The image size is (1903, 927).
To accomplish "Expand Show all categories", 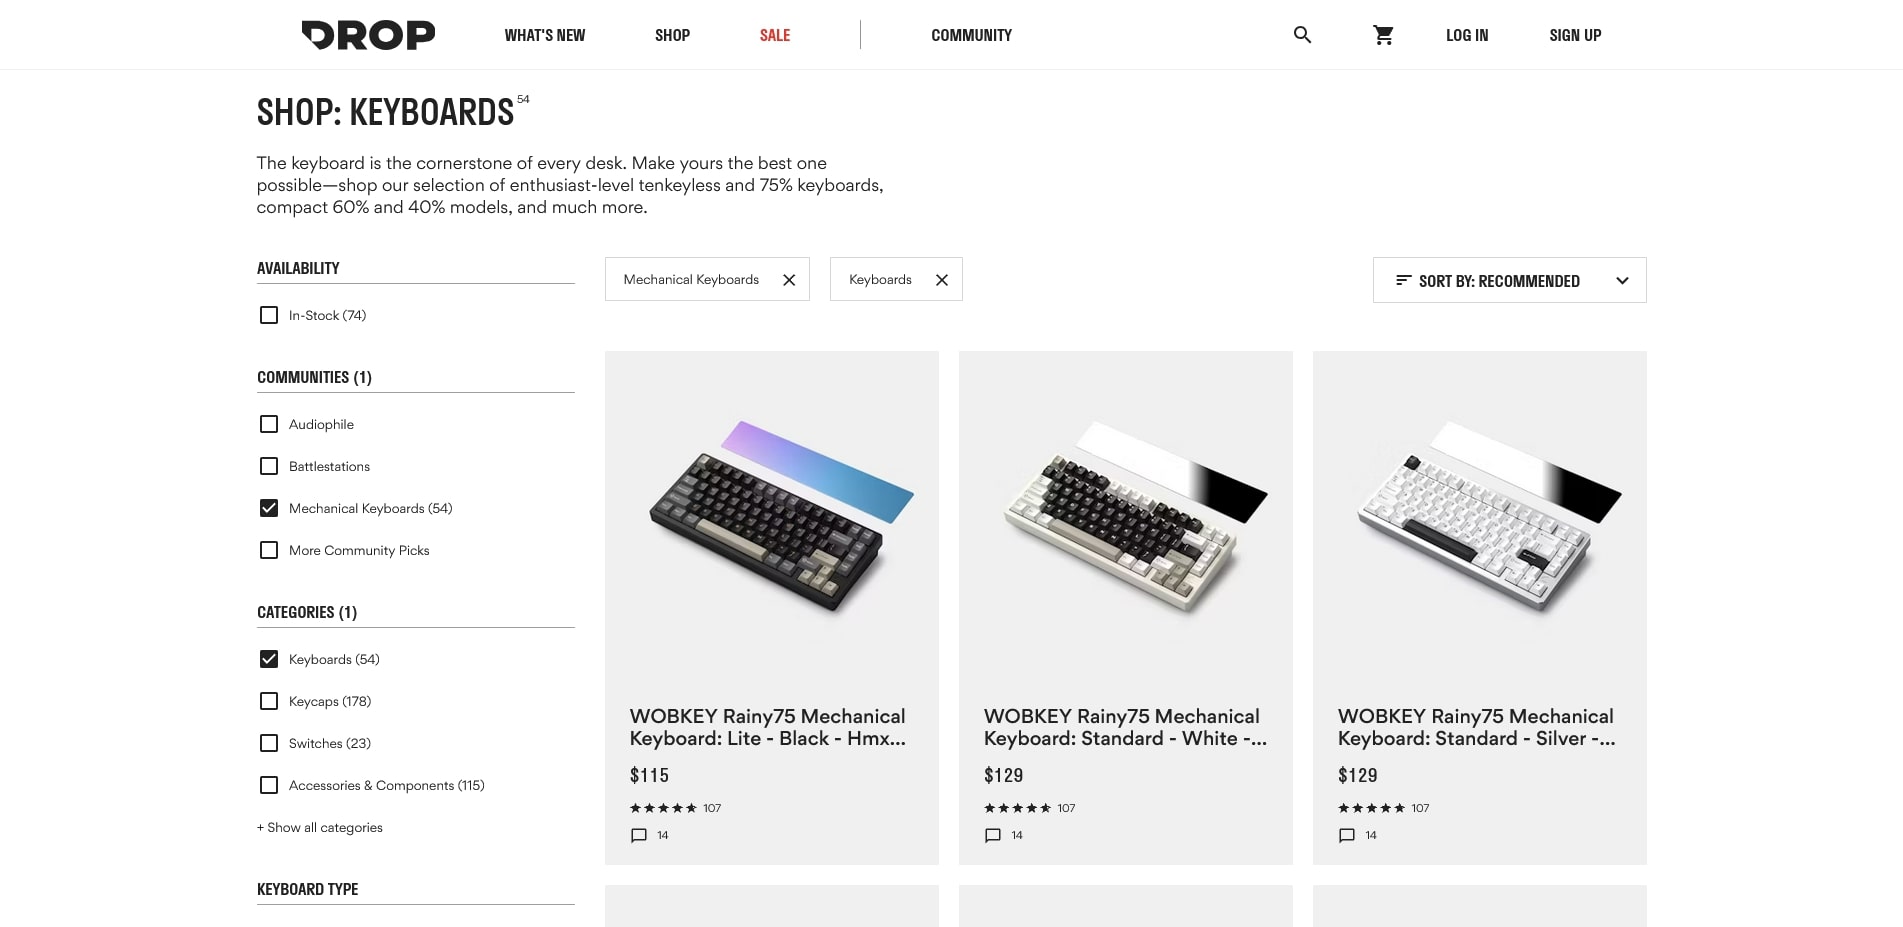I will 320,827.
